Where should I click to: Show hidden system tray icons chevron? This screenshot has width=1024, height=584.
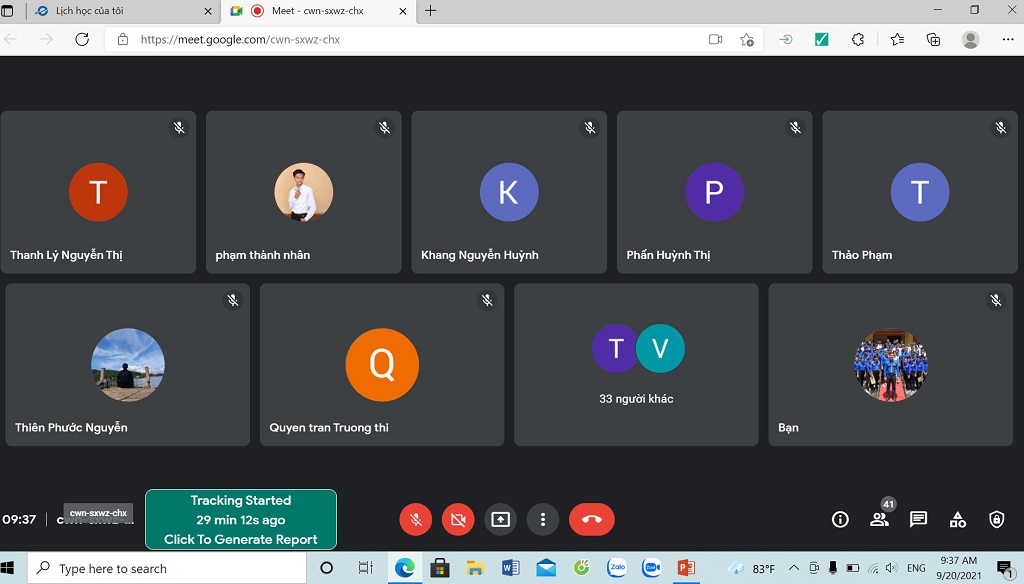pos(794,568)
